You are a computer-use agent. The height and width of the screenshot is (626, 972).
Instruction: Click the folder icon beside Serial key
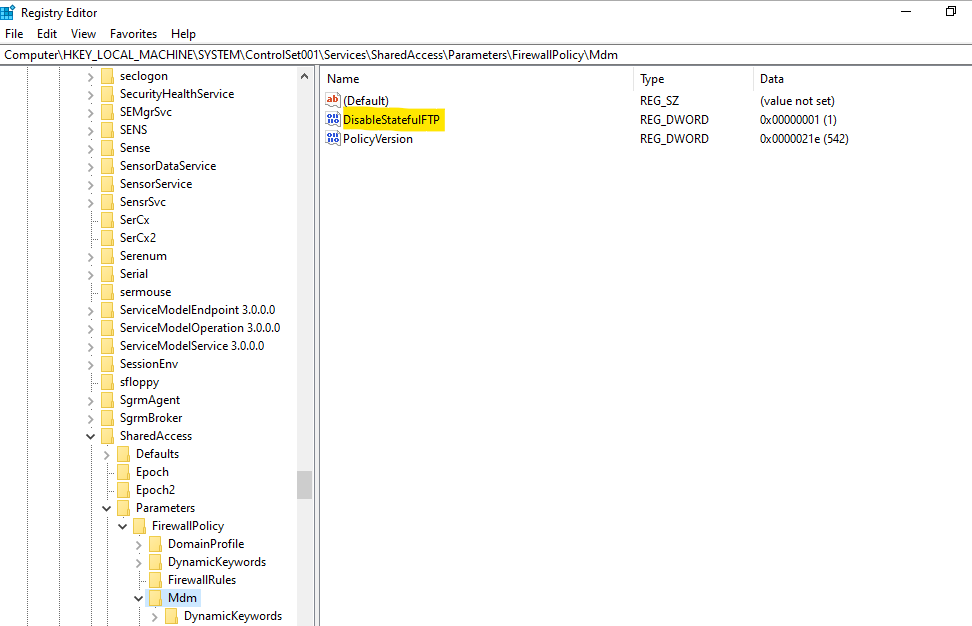[x=109, y=273]
